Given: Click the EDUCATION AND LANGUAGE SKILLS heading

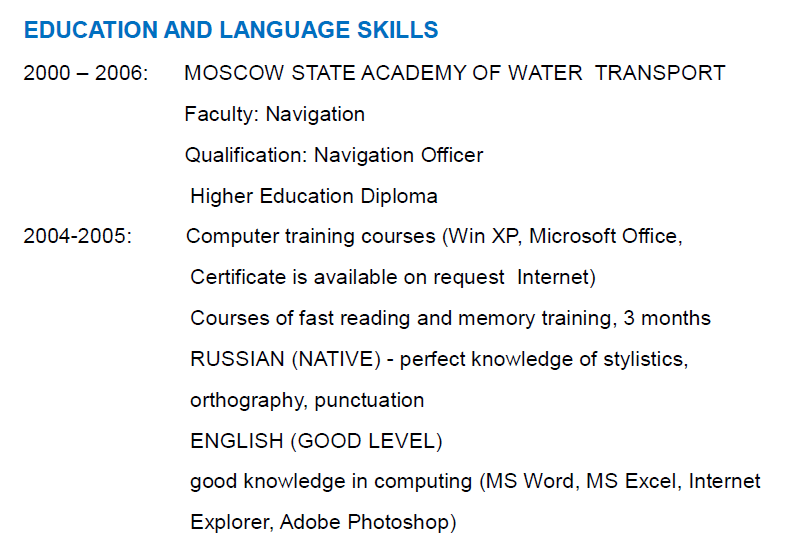Looking at the screenshot, I should [x=230, y=30].
